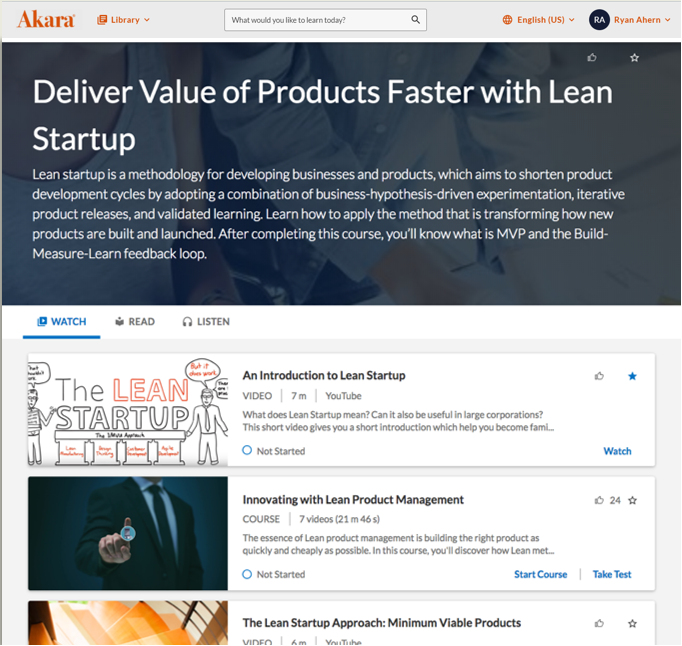Click the RA user avatar
Image resolution: width=682 pixels, height=646 pixels.
tap(599, 20)
